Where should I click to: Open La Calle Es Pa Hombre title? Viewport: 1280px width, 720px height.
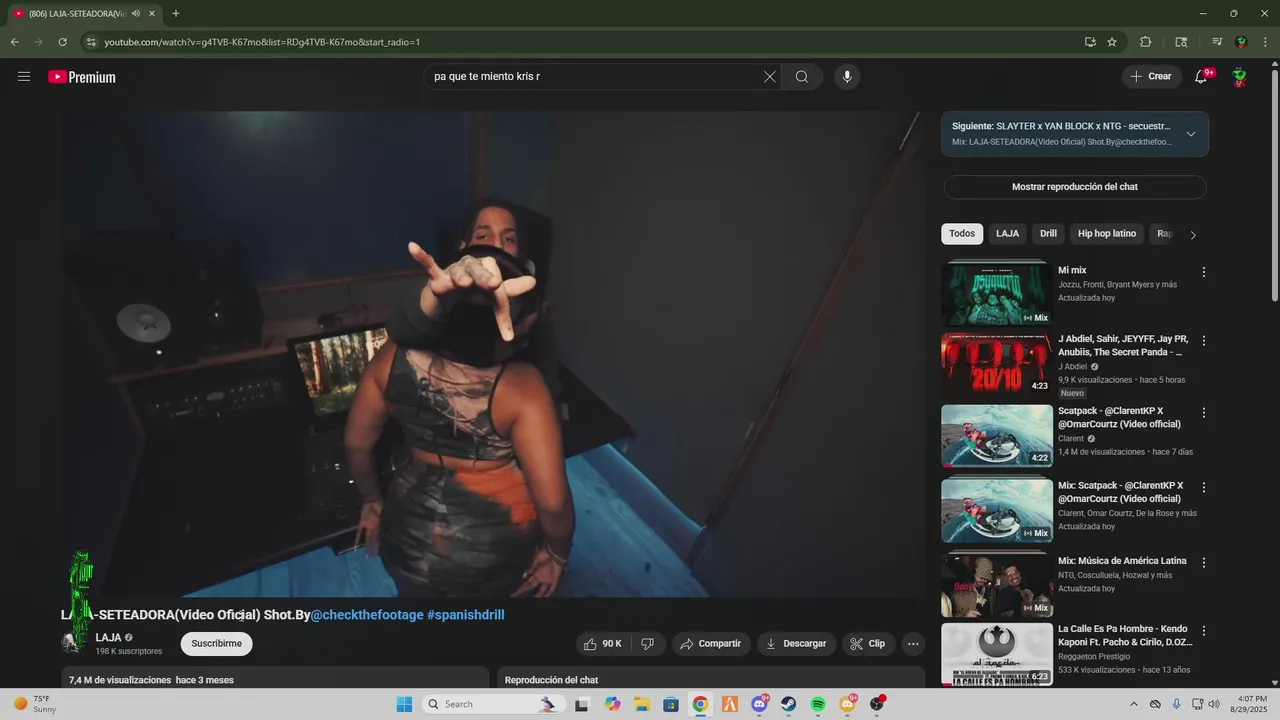point(1125,636)
